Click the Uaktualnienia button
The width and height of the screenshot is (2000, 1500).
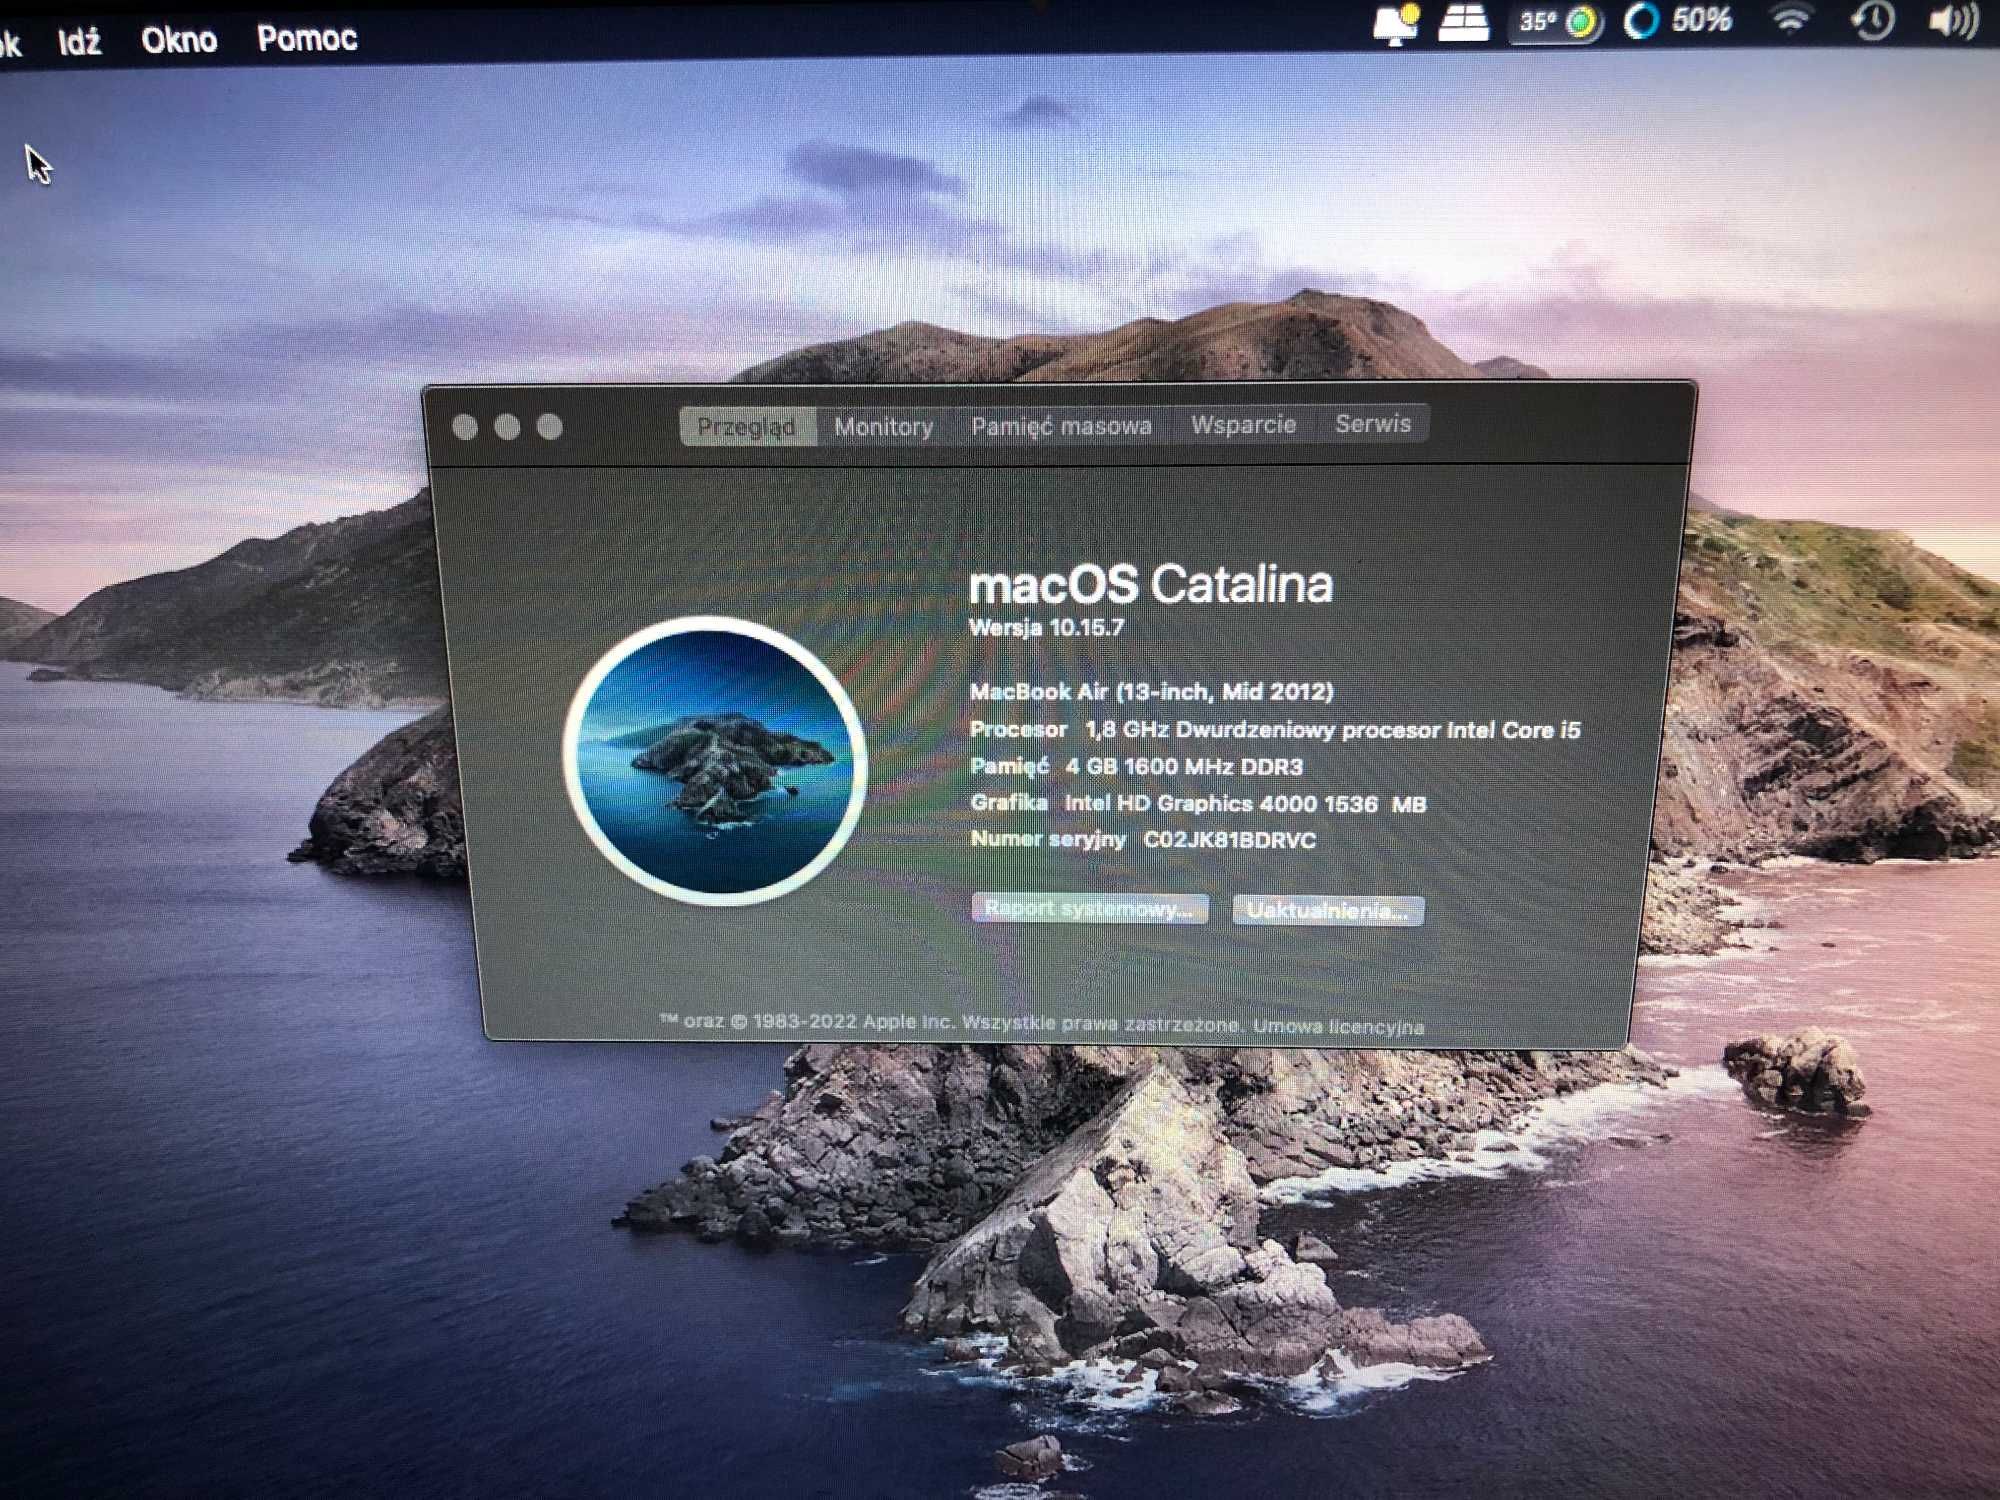click(x=1327, y=910)
